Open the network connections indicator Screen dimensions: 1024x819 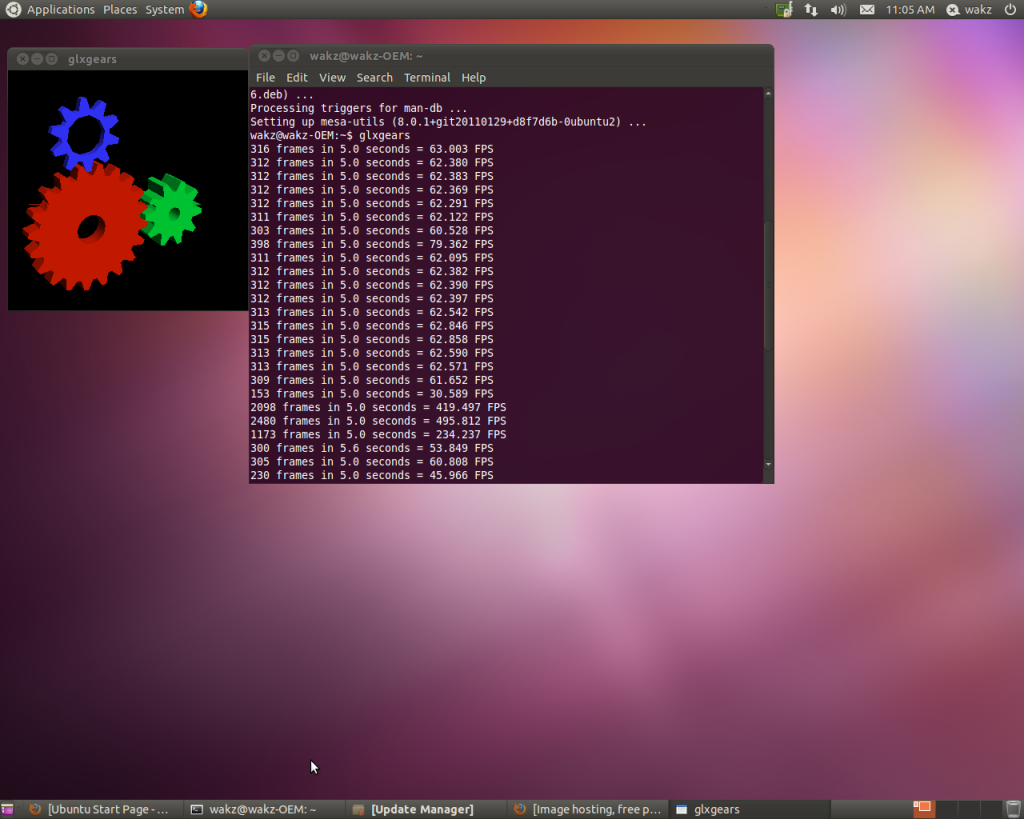tap(811, 9)
